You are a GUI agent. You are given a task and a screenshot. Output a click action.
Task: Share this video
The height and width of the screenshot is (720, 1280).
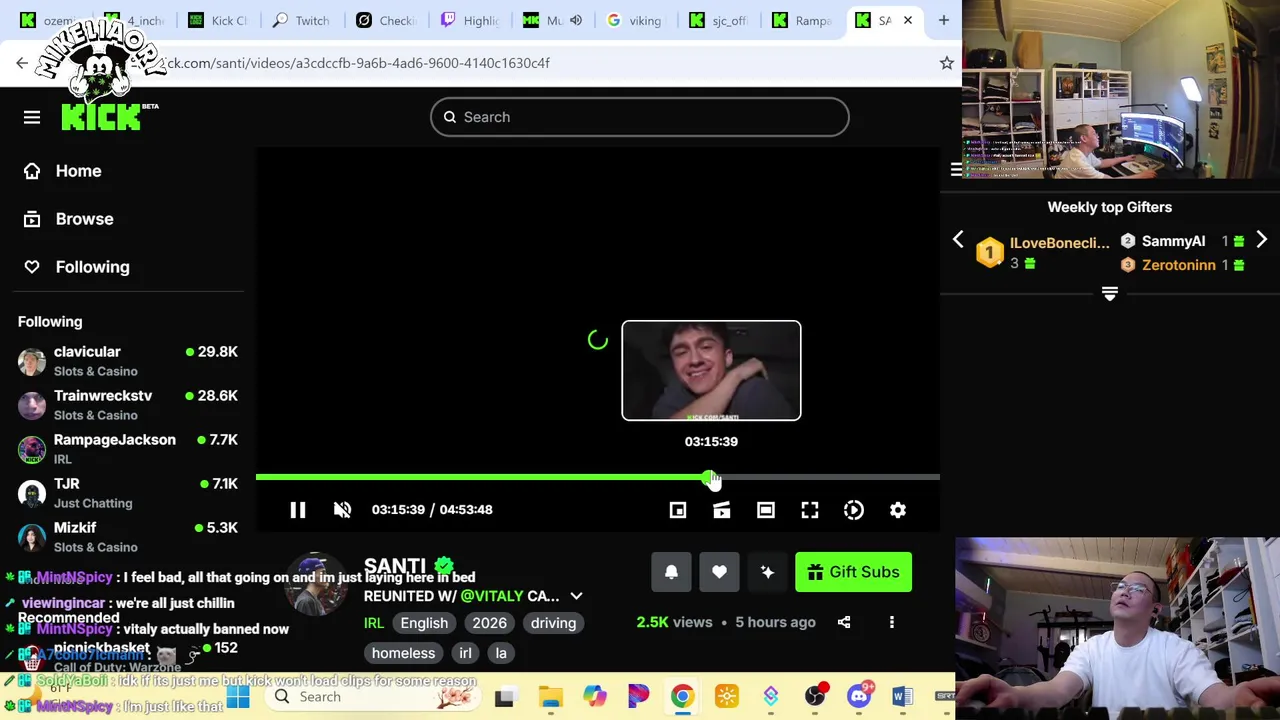(x=844, y=622)
